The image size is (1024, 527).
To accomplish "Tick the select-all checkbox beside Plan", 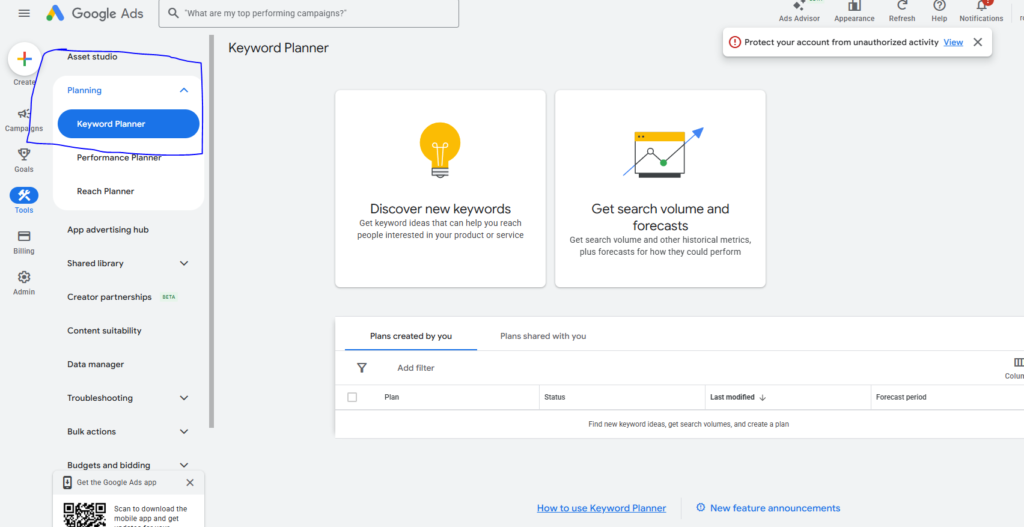I will (x=352, y=397).
